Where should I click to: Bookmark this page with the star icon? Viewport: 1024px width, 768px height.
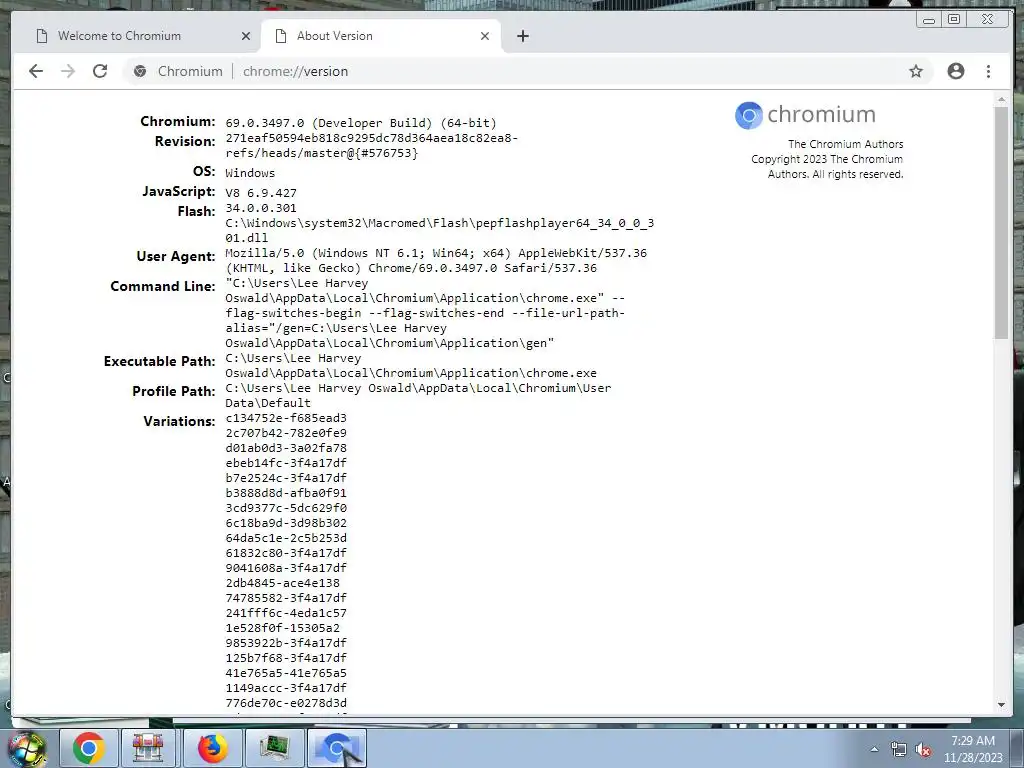click(x=916, y=71)
